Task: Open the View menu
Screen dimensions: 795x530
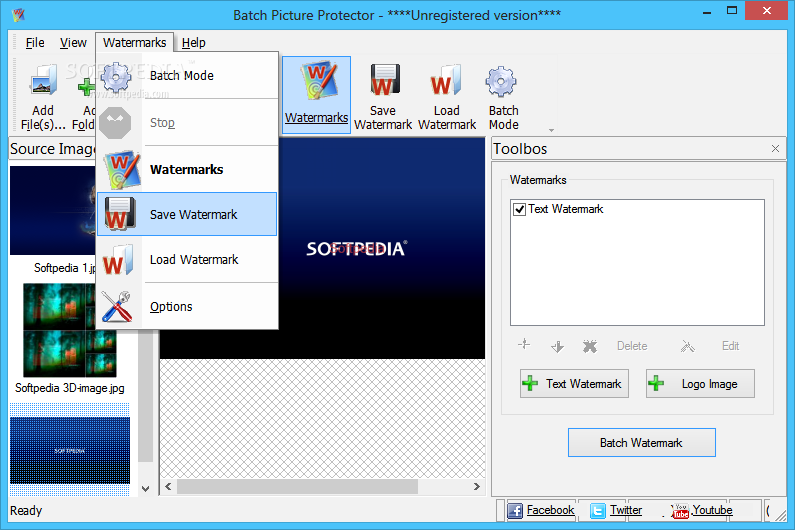Action: point(73,43)
